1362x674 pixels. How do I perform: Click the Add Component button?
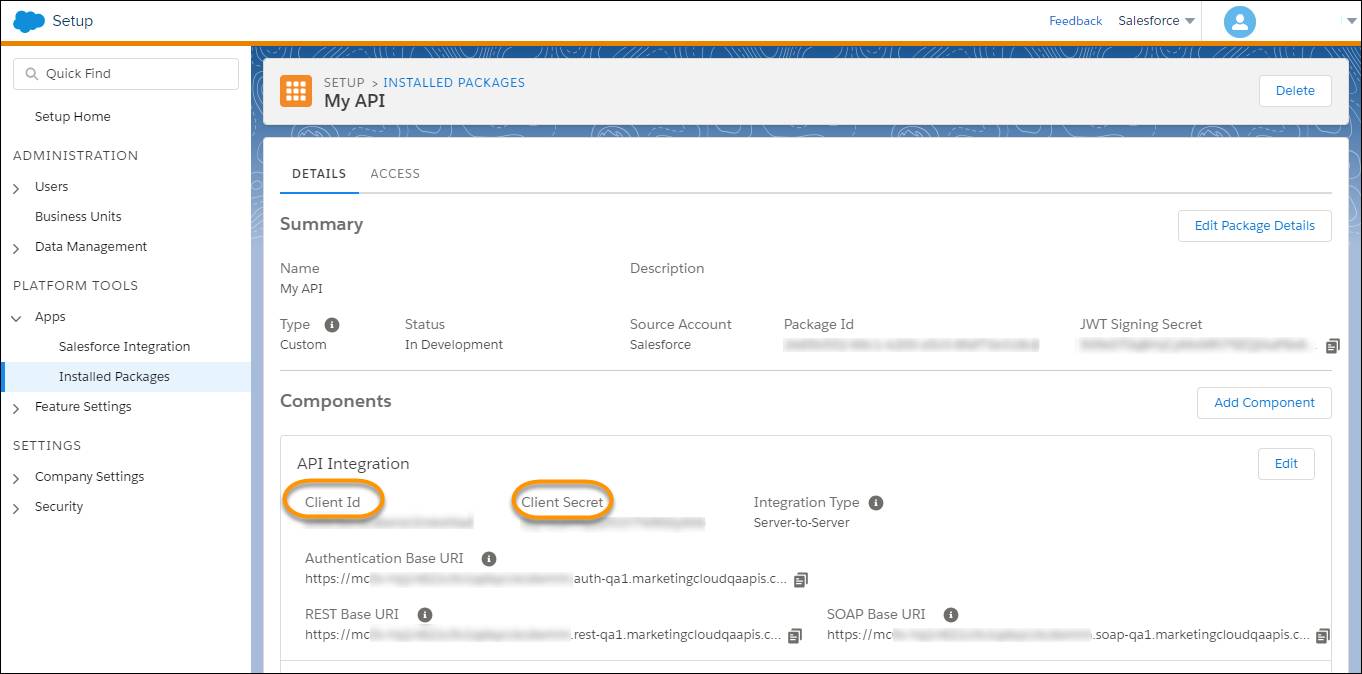click(x=1264, y=403)
